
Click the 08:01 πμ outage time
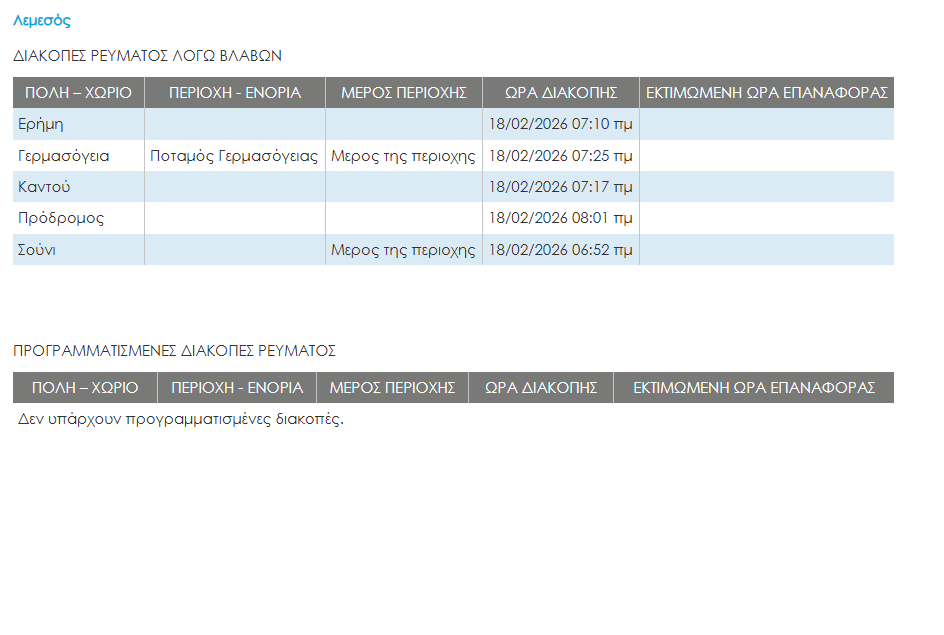(560, 218)
